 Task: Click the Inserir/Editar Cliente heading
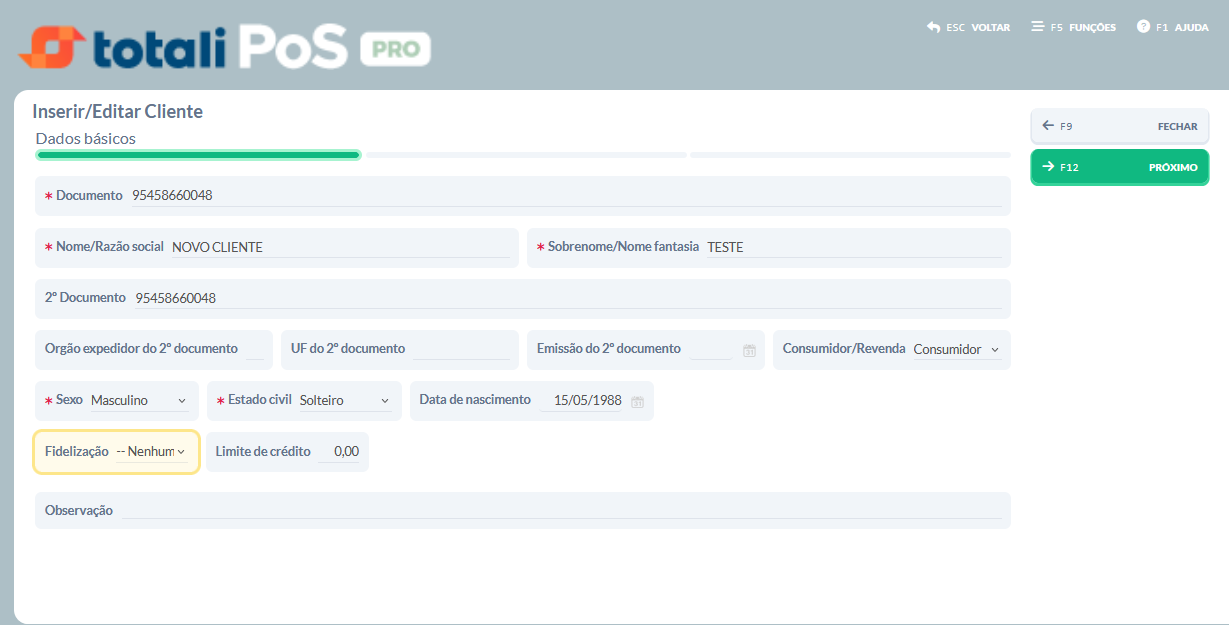(117, 111)
